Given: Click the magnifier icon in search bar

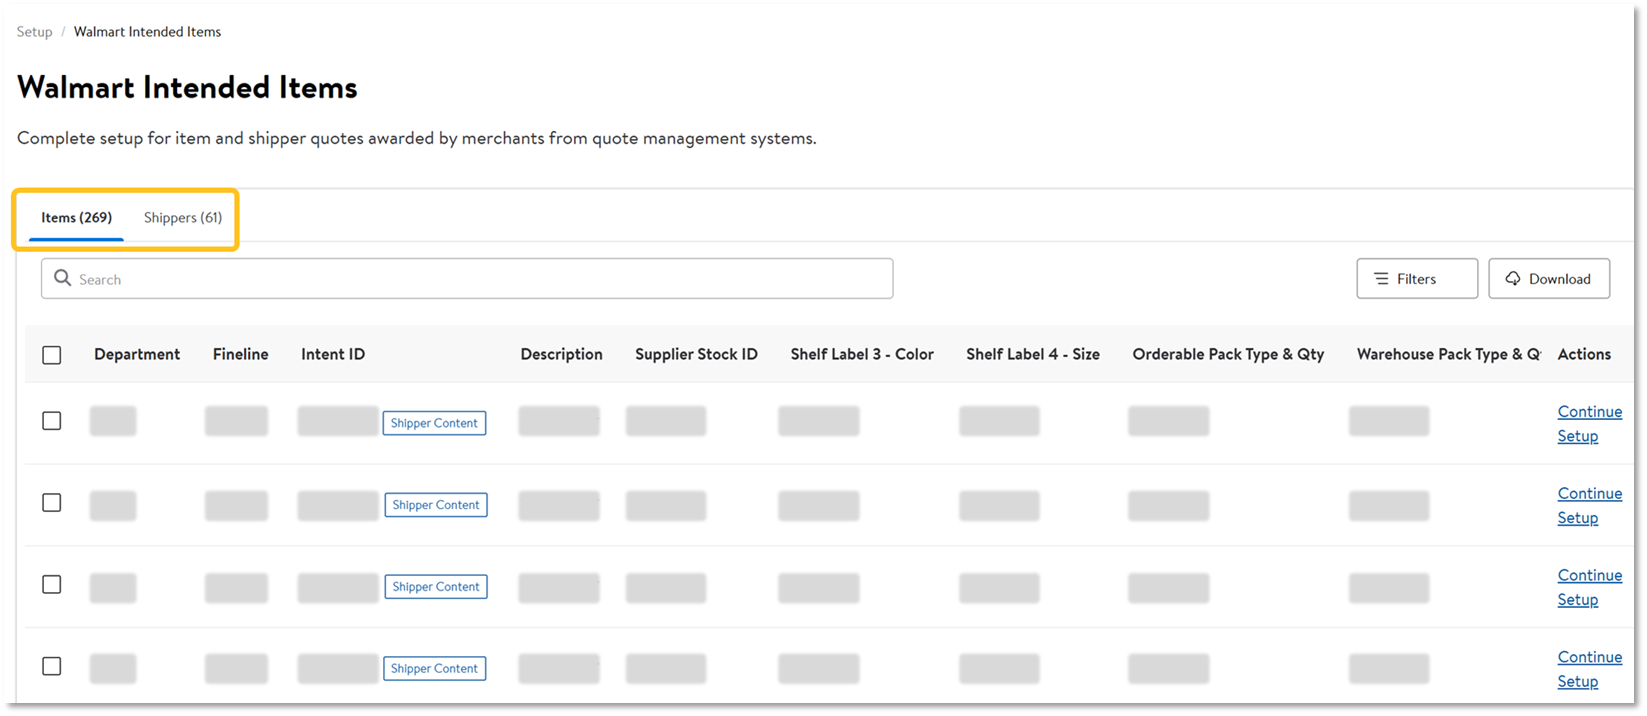Looking at the screenshot, I should [x=62, y=278].
